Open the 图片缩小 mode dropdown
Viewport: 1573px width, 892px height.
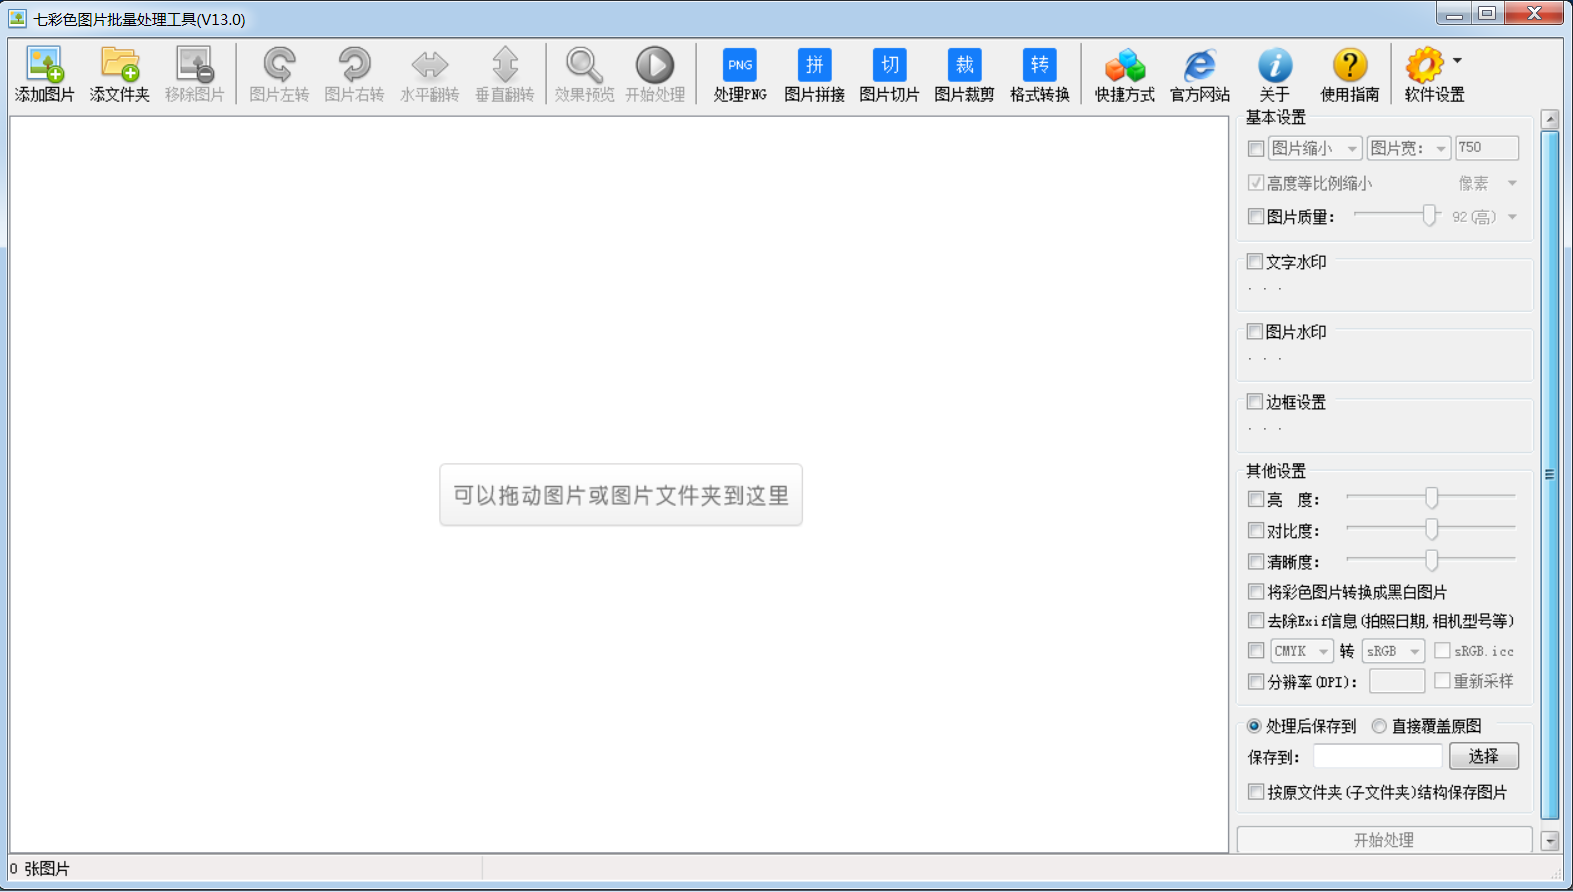coord(1315,148)
